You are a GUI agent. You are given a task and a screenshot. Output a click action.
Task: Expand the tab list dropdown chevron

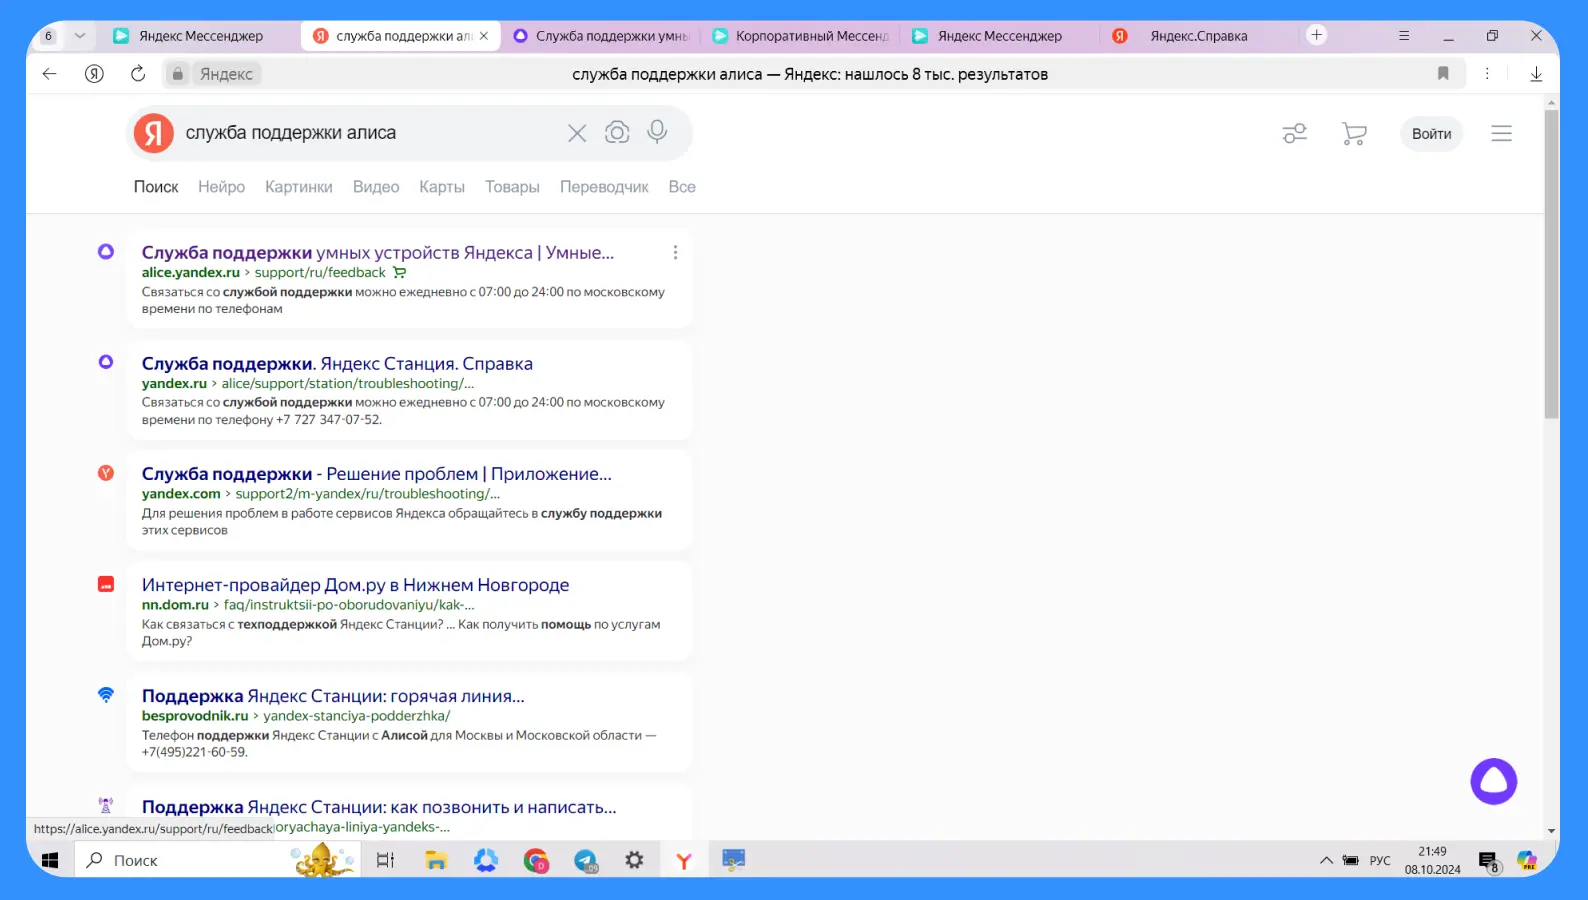80,35
